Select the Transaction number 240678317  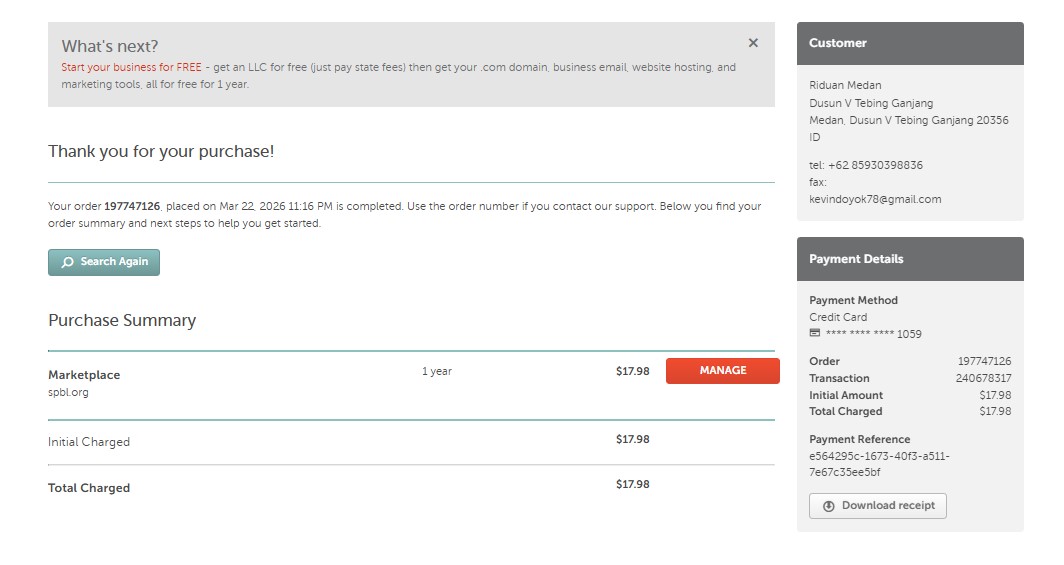983,378
